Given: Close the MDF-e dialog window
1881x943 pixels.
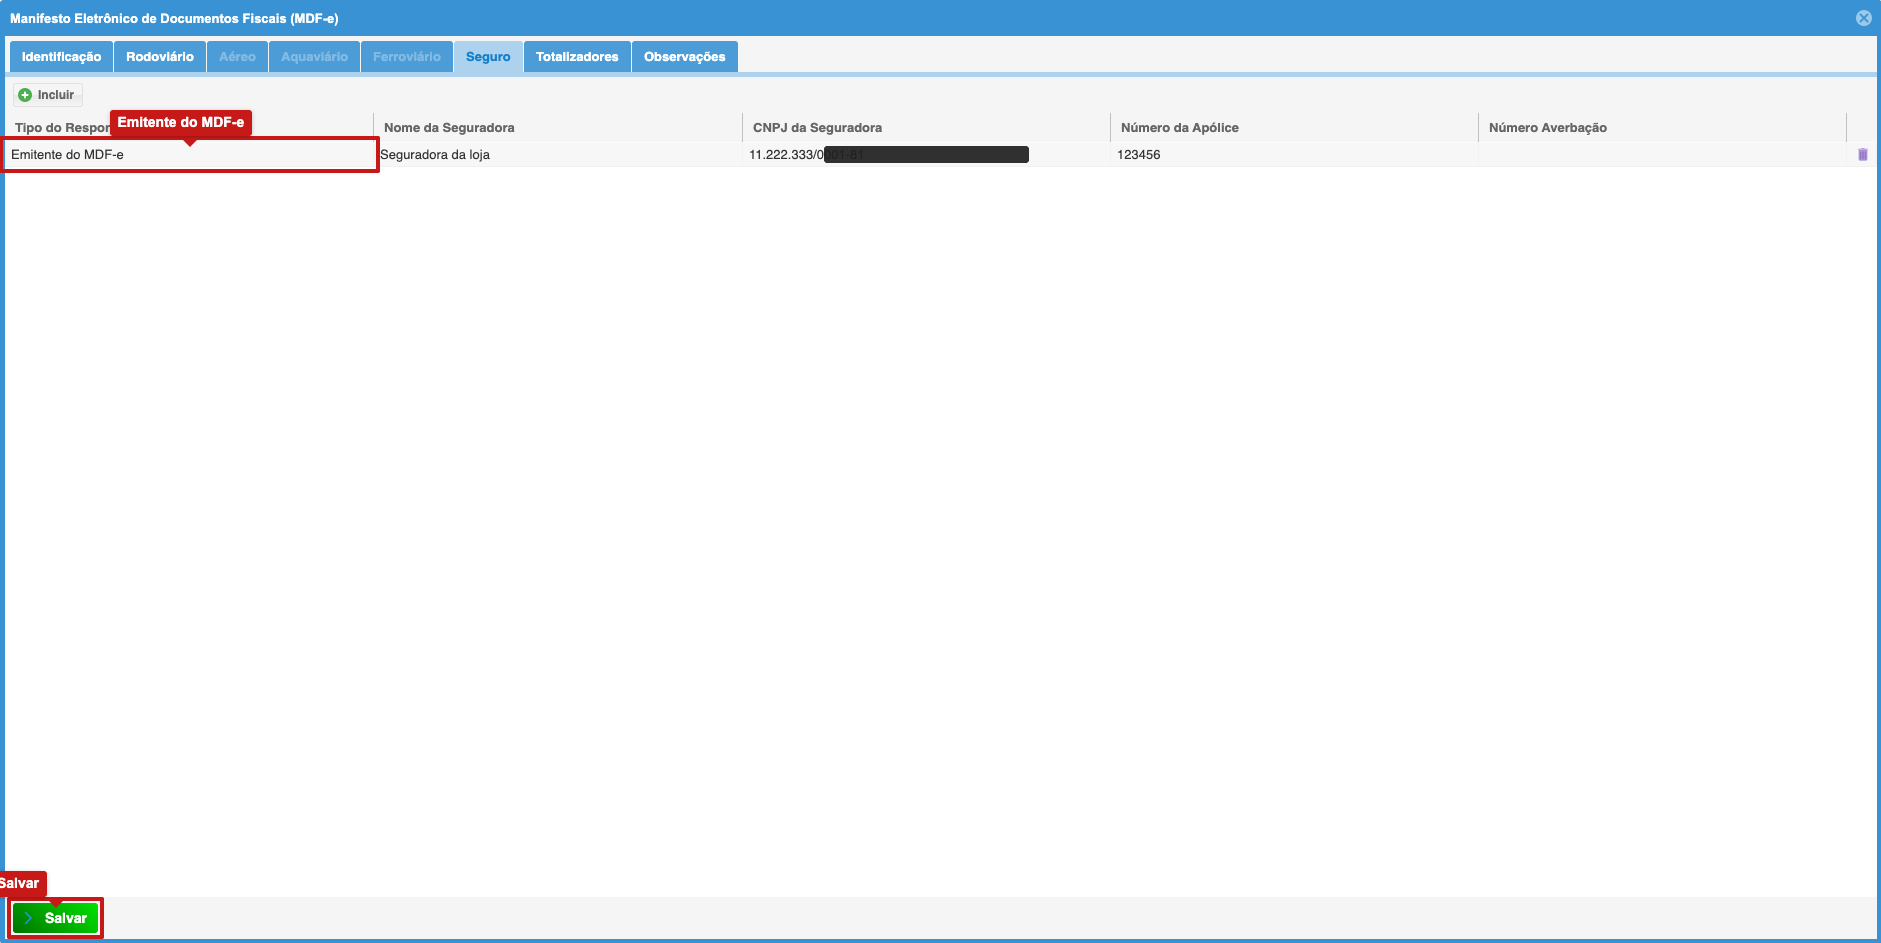Looking at the screenshot, I should pyautogui.click(x=1864, y=18).
